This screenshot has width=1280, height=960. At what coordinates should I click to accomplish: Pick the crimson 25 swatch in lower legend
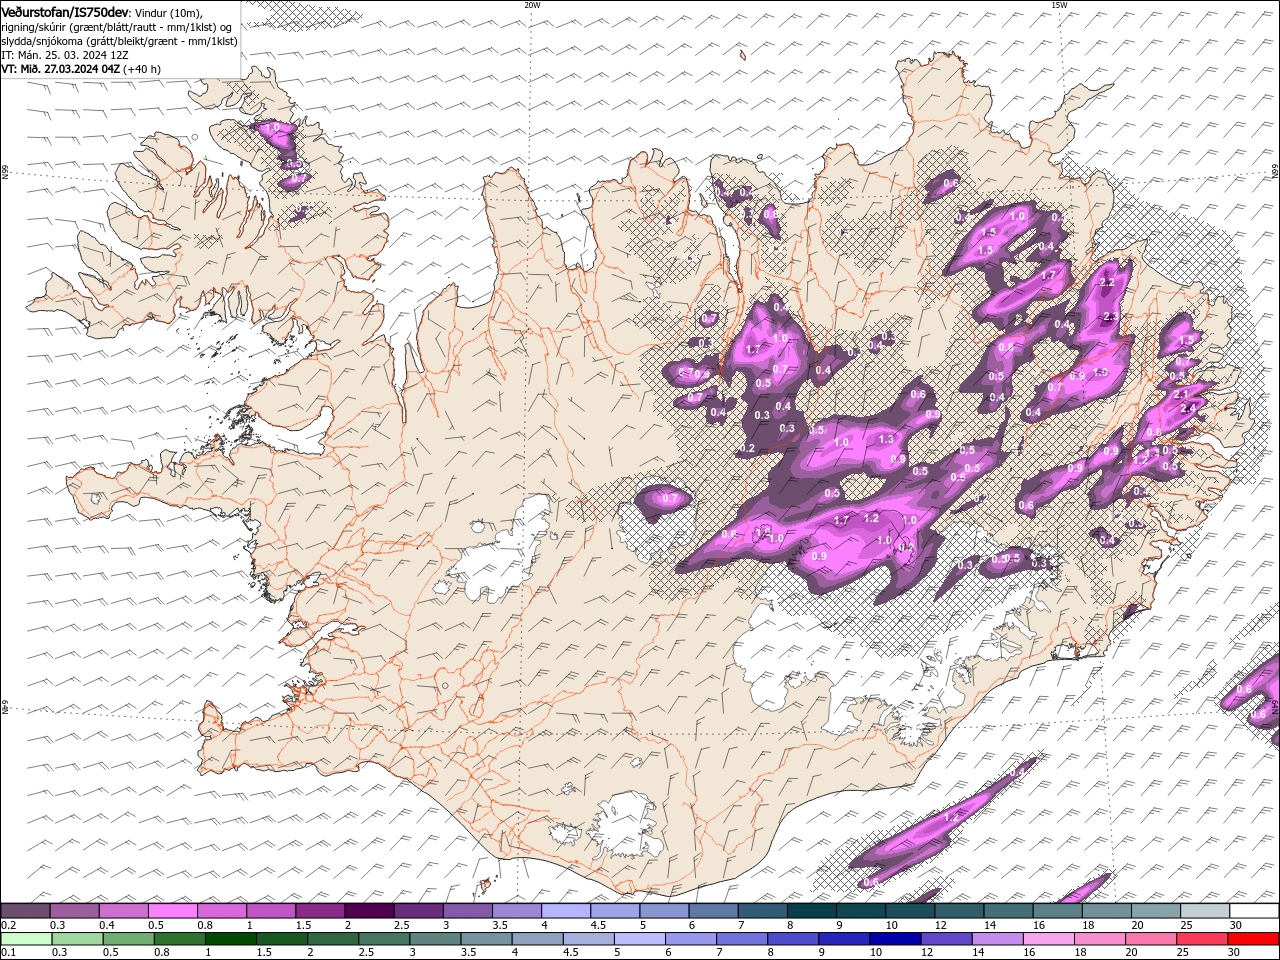click(x=1202, y=939)
